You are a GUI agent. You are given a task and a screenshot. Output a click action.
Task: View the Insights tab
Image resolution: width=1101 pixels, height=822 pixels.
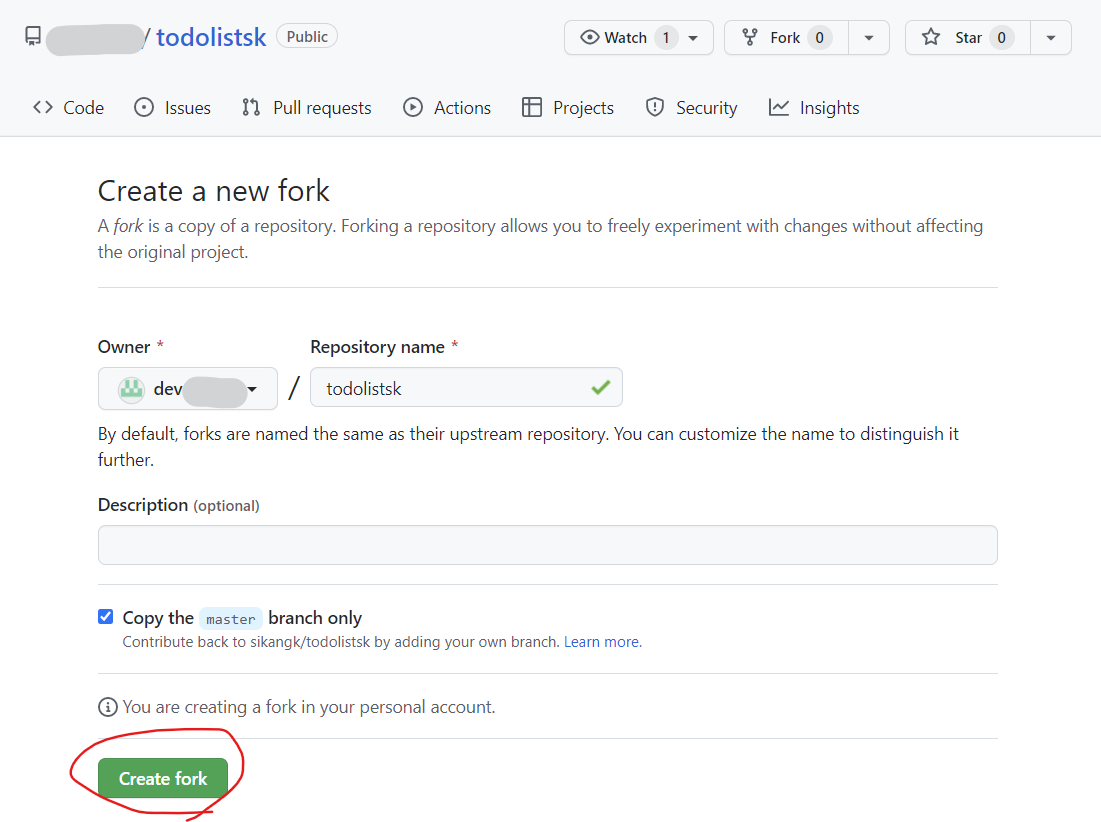coord(815,107)
